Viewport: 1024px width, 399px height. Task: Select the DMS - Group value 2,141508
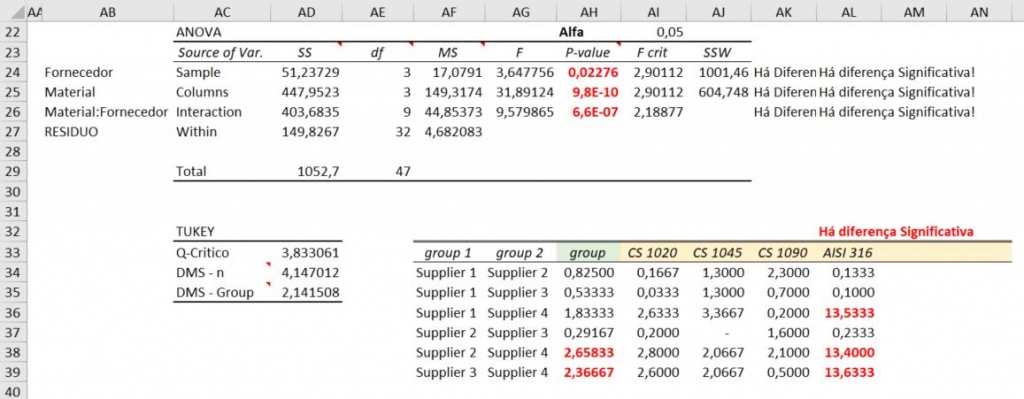[310, 293]
